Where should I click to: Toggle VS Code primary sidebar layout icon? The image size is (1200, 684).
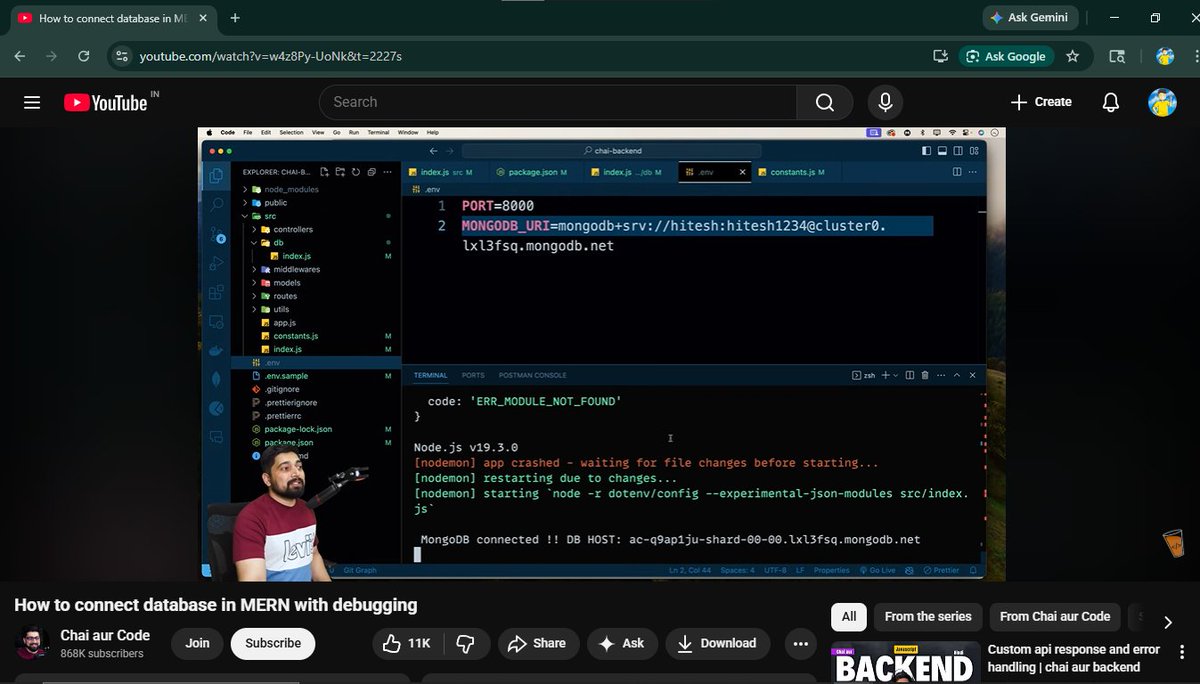tap(926, 151)
